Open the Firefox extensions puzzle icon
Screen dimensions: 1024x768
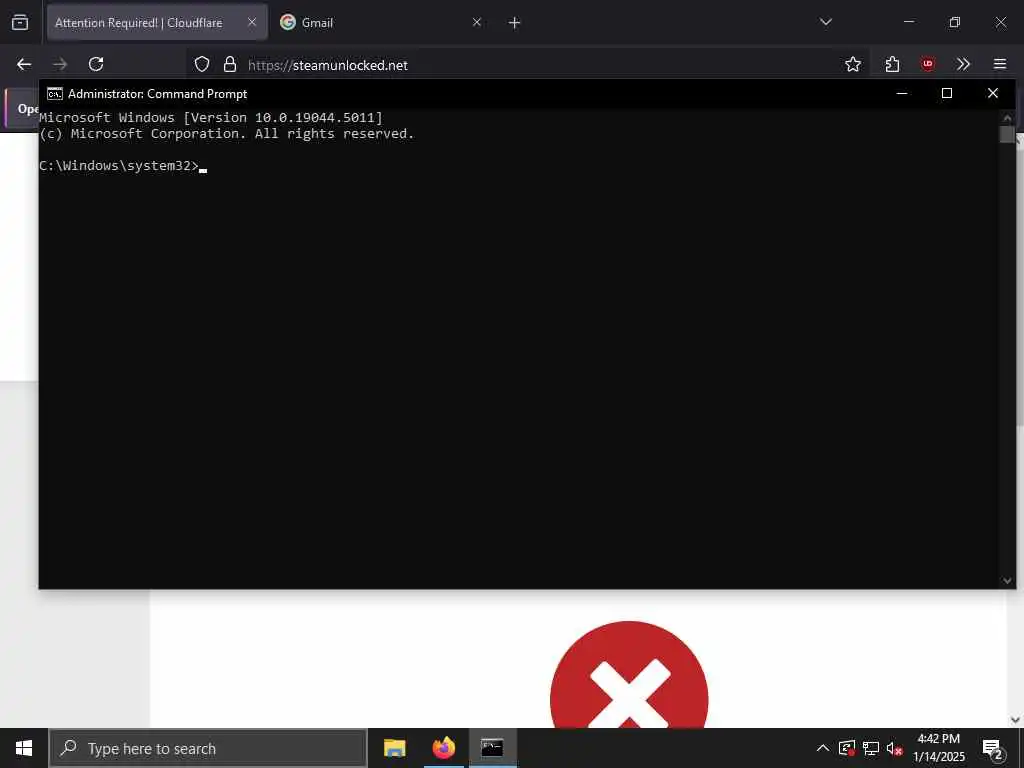pos(892,64)
